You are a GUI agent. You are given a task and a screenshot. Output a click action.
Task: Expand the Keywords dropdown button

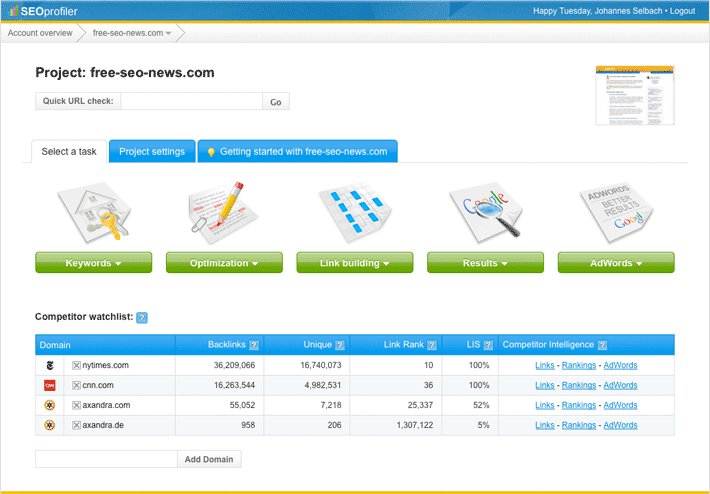click(93, 263)
